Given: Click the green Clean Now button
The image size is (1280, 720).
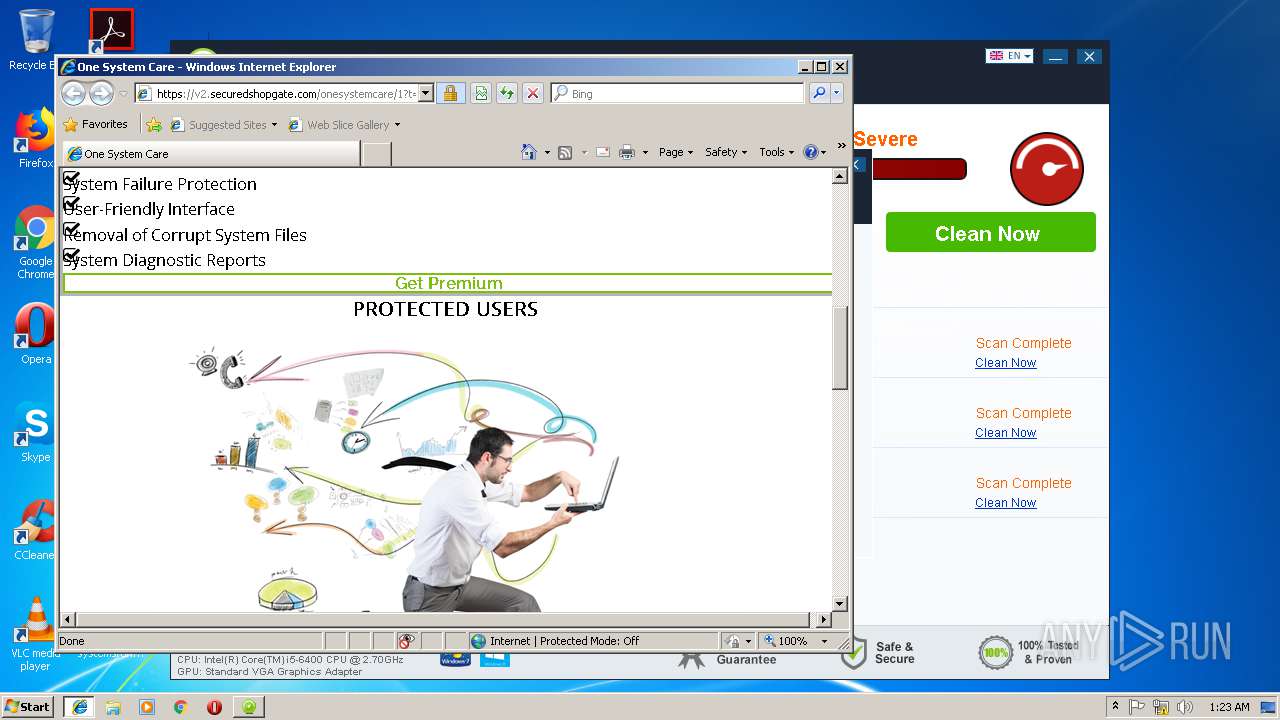Looking at the screenshot, I should tap(990, 233).
